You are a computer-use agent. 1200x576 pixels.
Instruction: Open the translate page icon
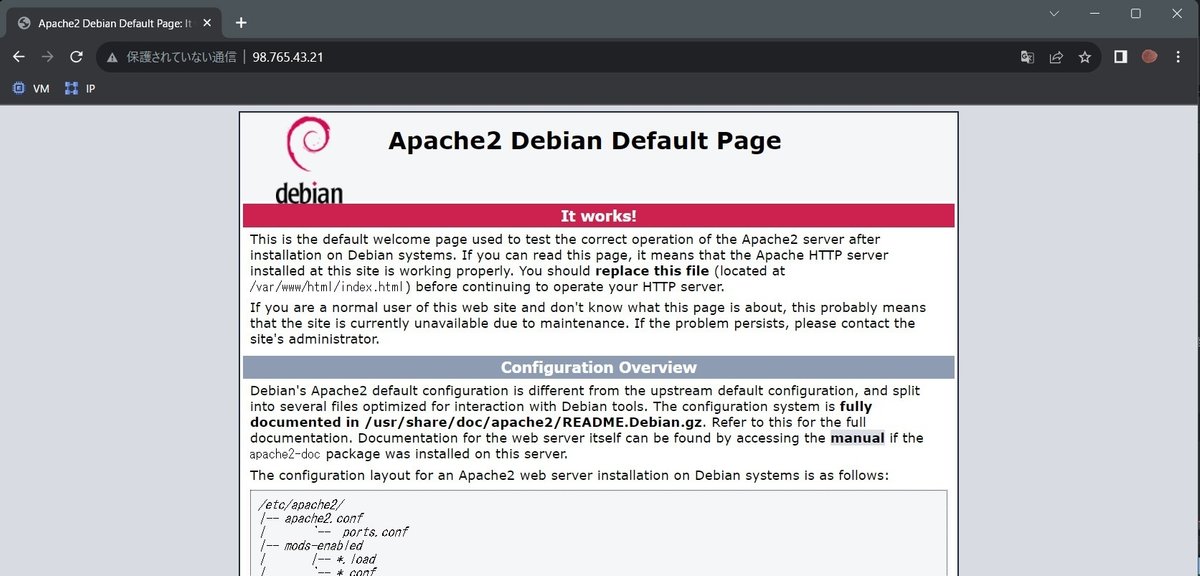[1027, 57]
